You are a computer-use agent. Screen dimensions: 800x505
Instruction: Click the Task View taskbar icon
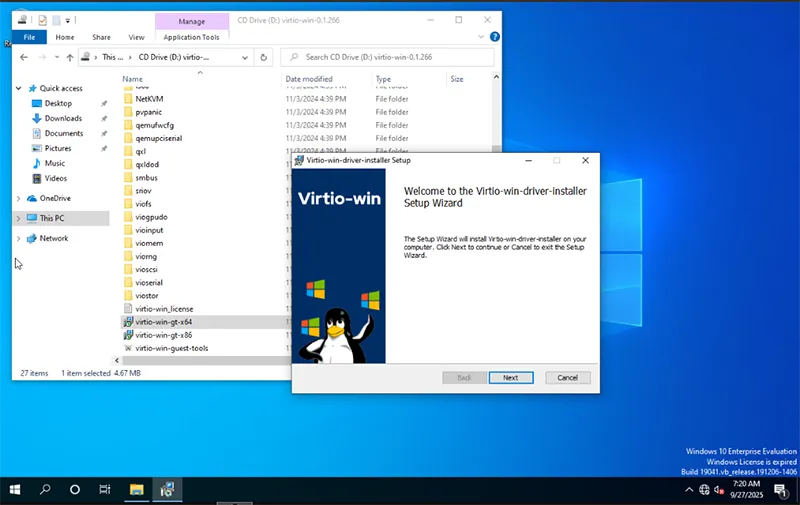(105, 490)
